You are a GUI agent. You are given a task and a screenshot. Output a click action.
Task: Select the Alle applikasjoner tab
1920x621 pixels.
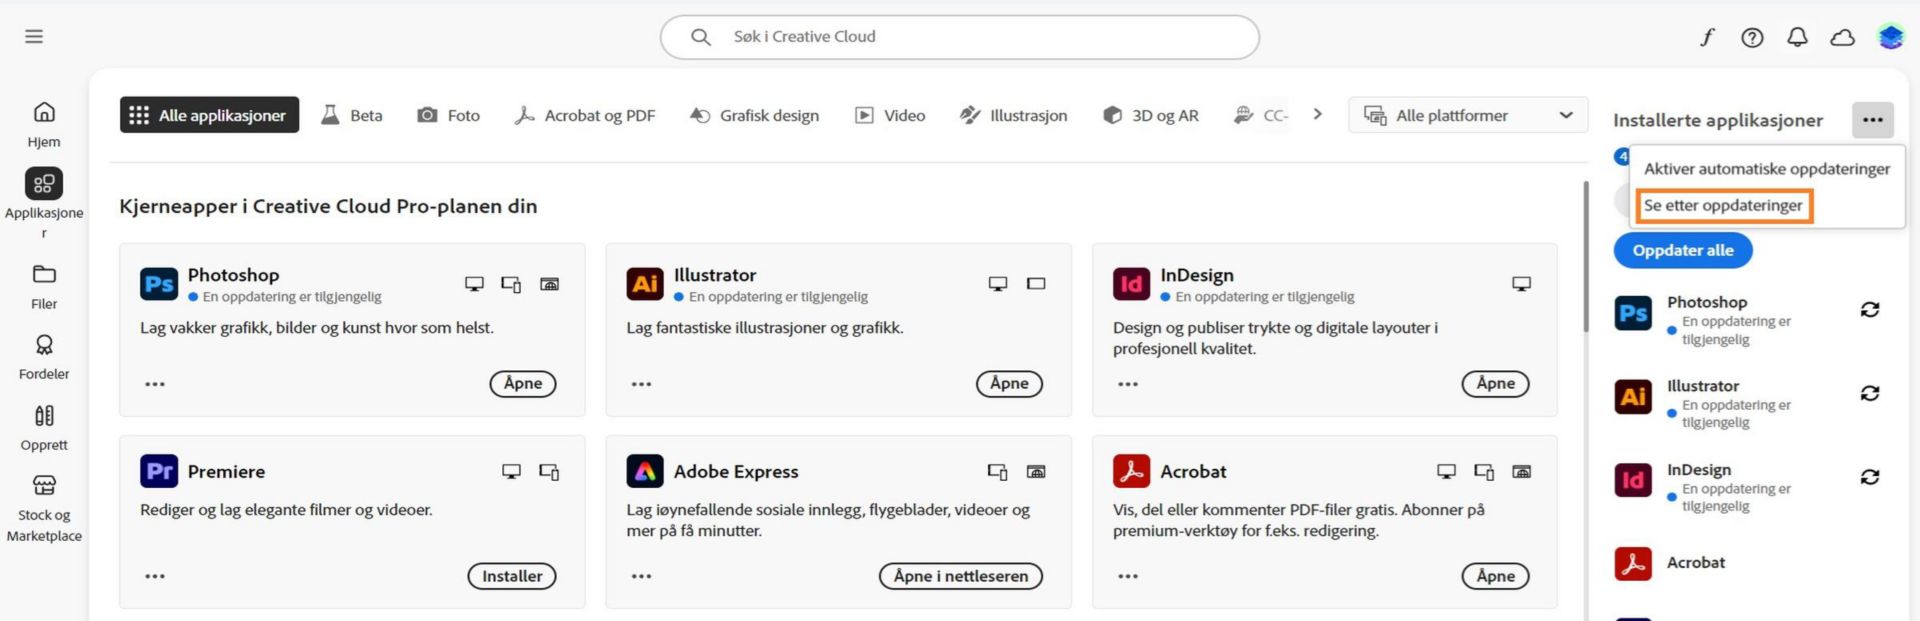tap(209, 115)
